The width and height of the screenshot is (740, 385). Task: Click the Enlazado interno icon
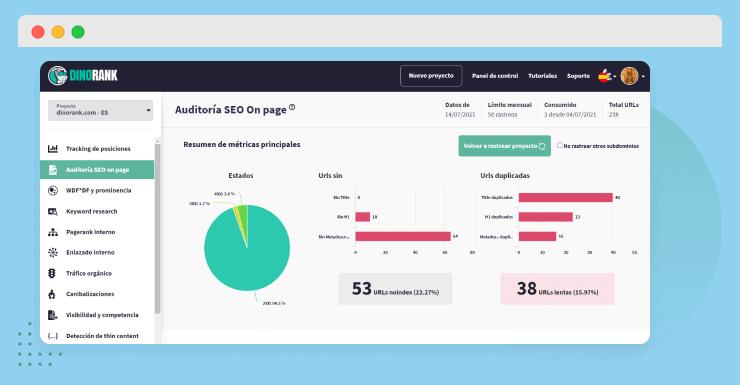[x=53, y=252]
